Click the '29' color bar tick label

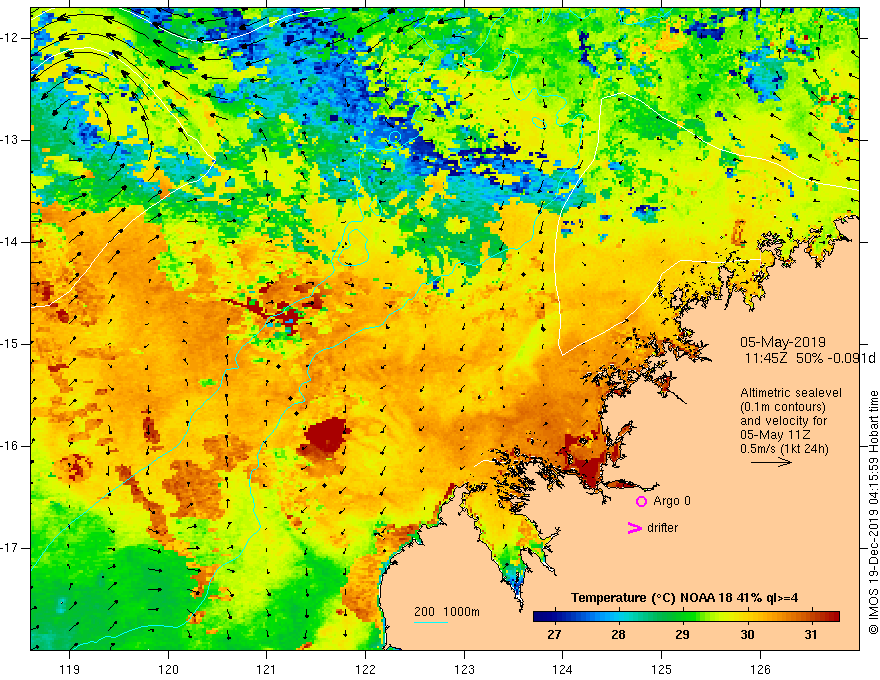[x=682, y=635]
